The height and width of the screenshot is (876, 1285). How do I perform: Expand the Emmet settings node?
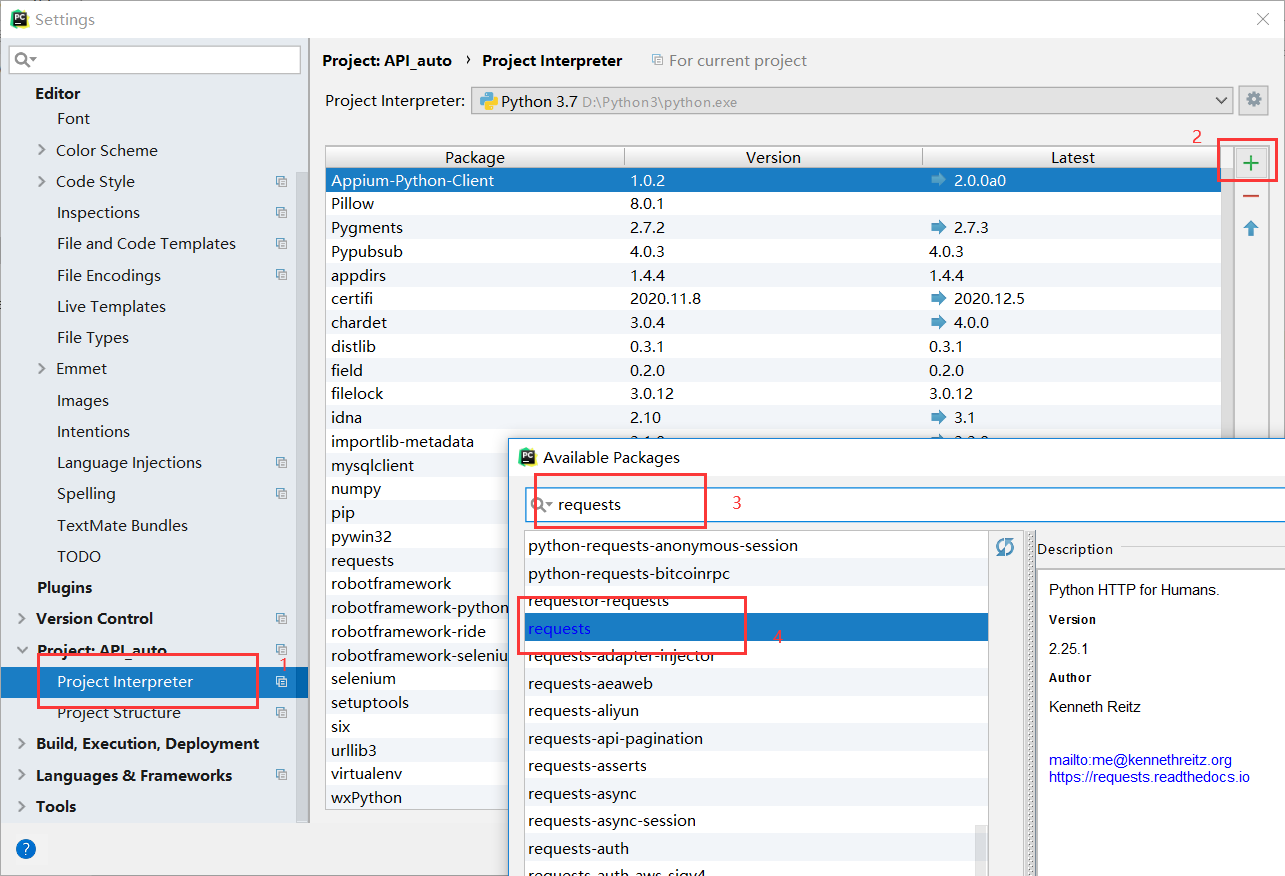[x=42, y=369]
